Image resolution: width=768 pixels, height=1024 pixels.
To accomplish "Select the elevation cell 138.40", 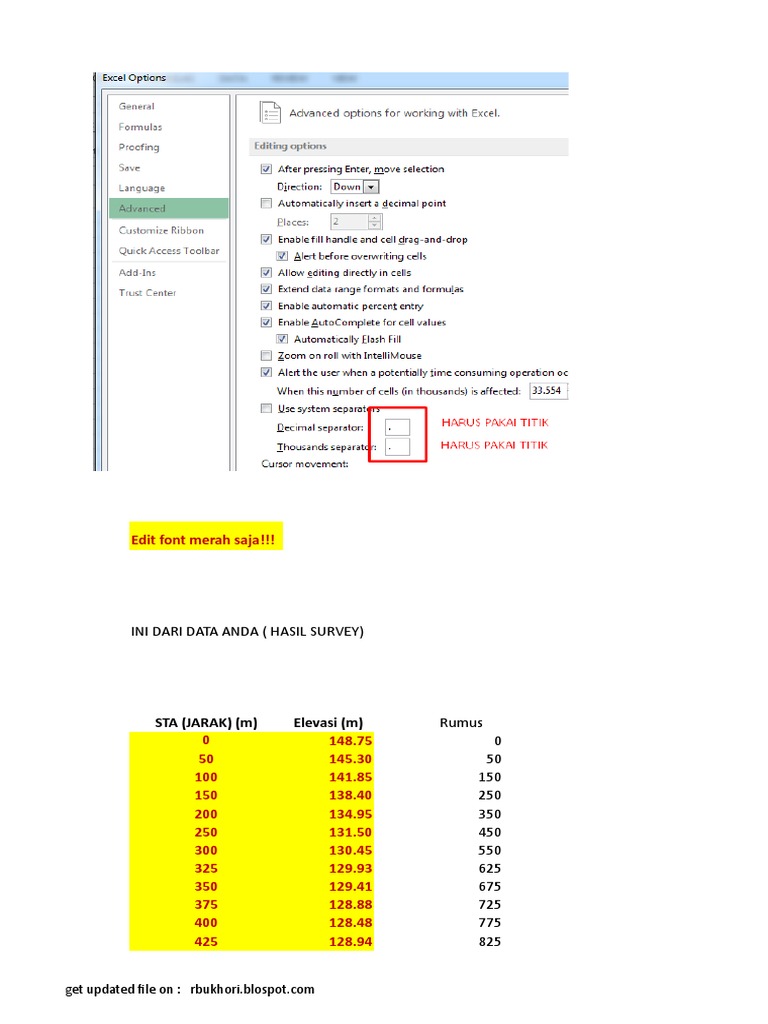I will [350, 795].
